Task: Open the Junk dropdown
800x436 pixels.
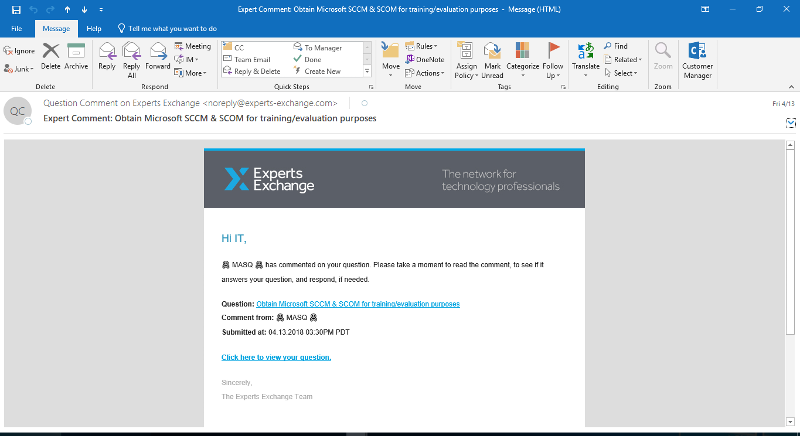Action: point(19,69)
